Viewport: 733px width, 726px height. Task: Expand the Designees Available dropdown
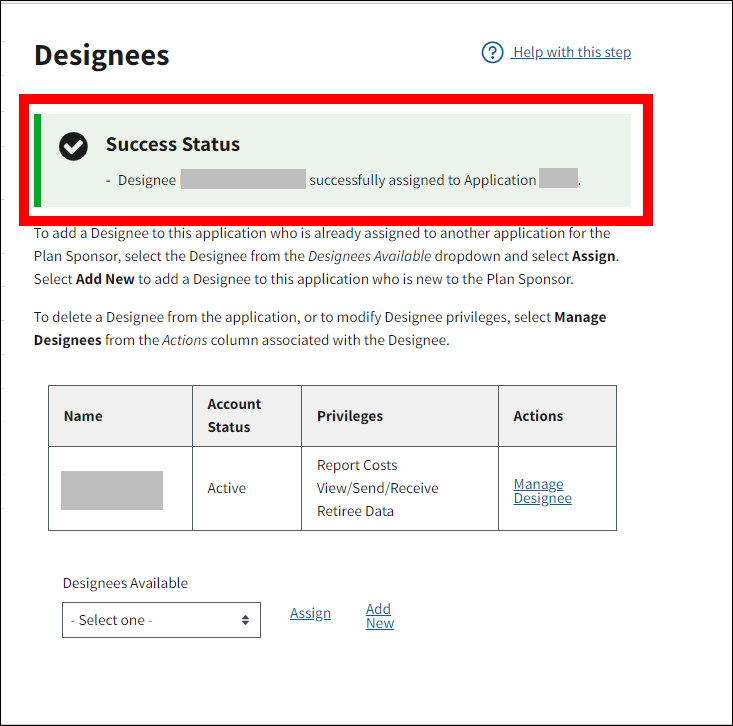tap(161, 620)
